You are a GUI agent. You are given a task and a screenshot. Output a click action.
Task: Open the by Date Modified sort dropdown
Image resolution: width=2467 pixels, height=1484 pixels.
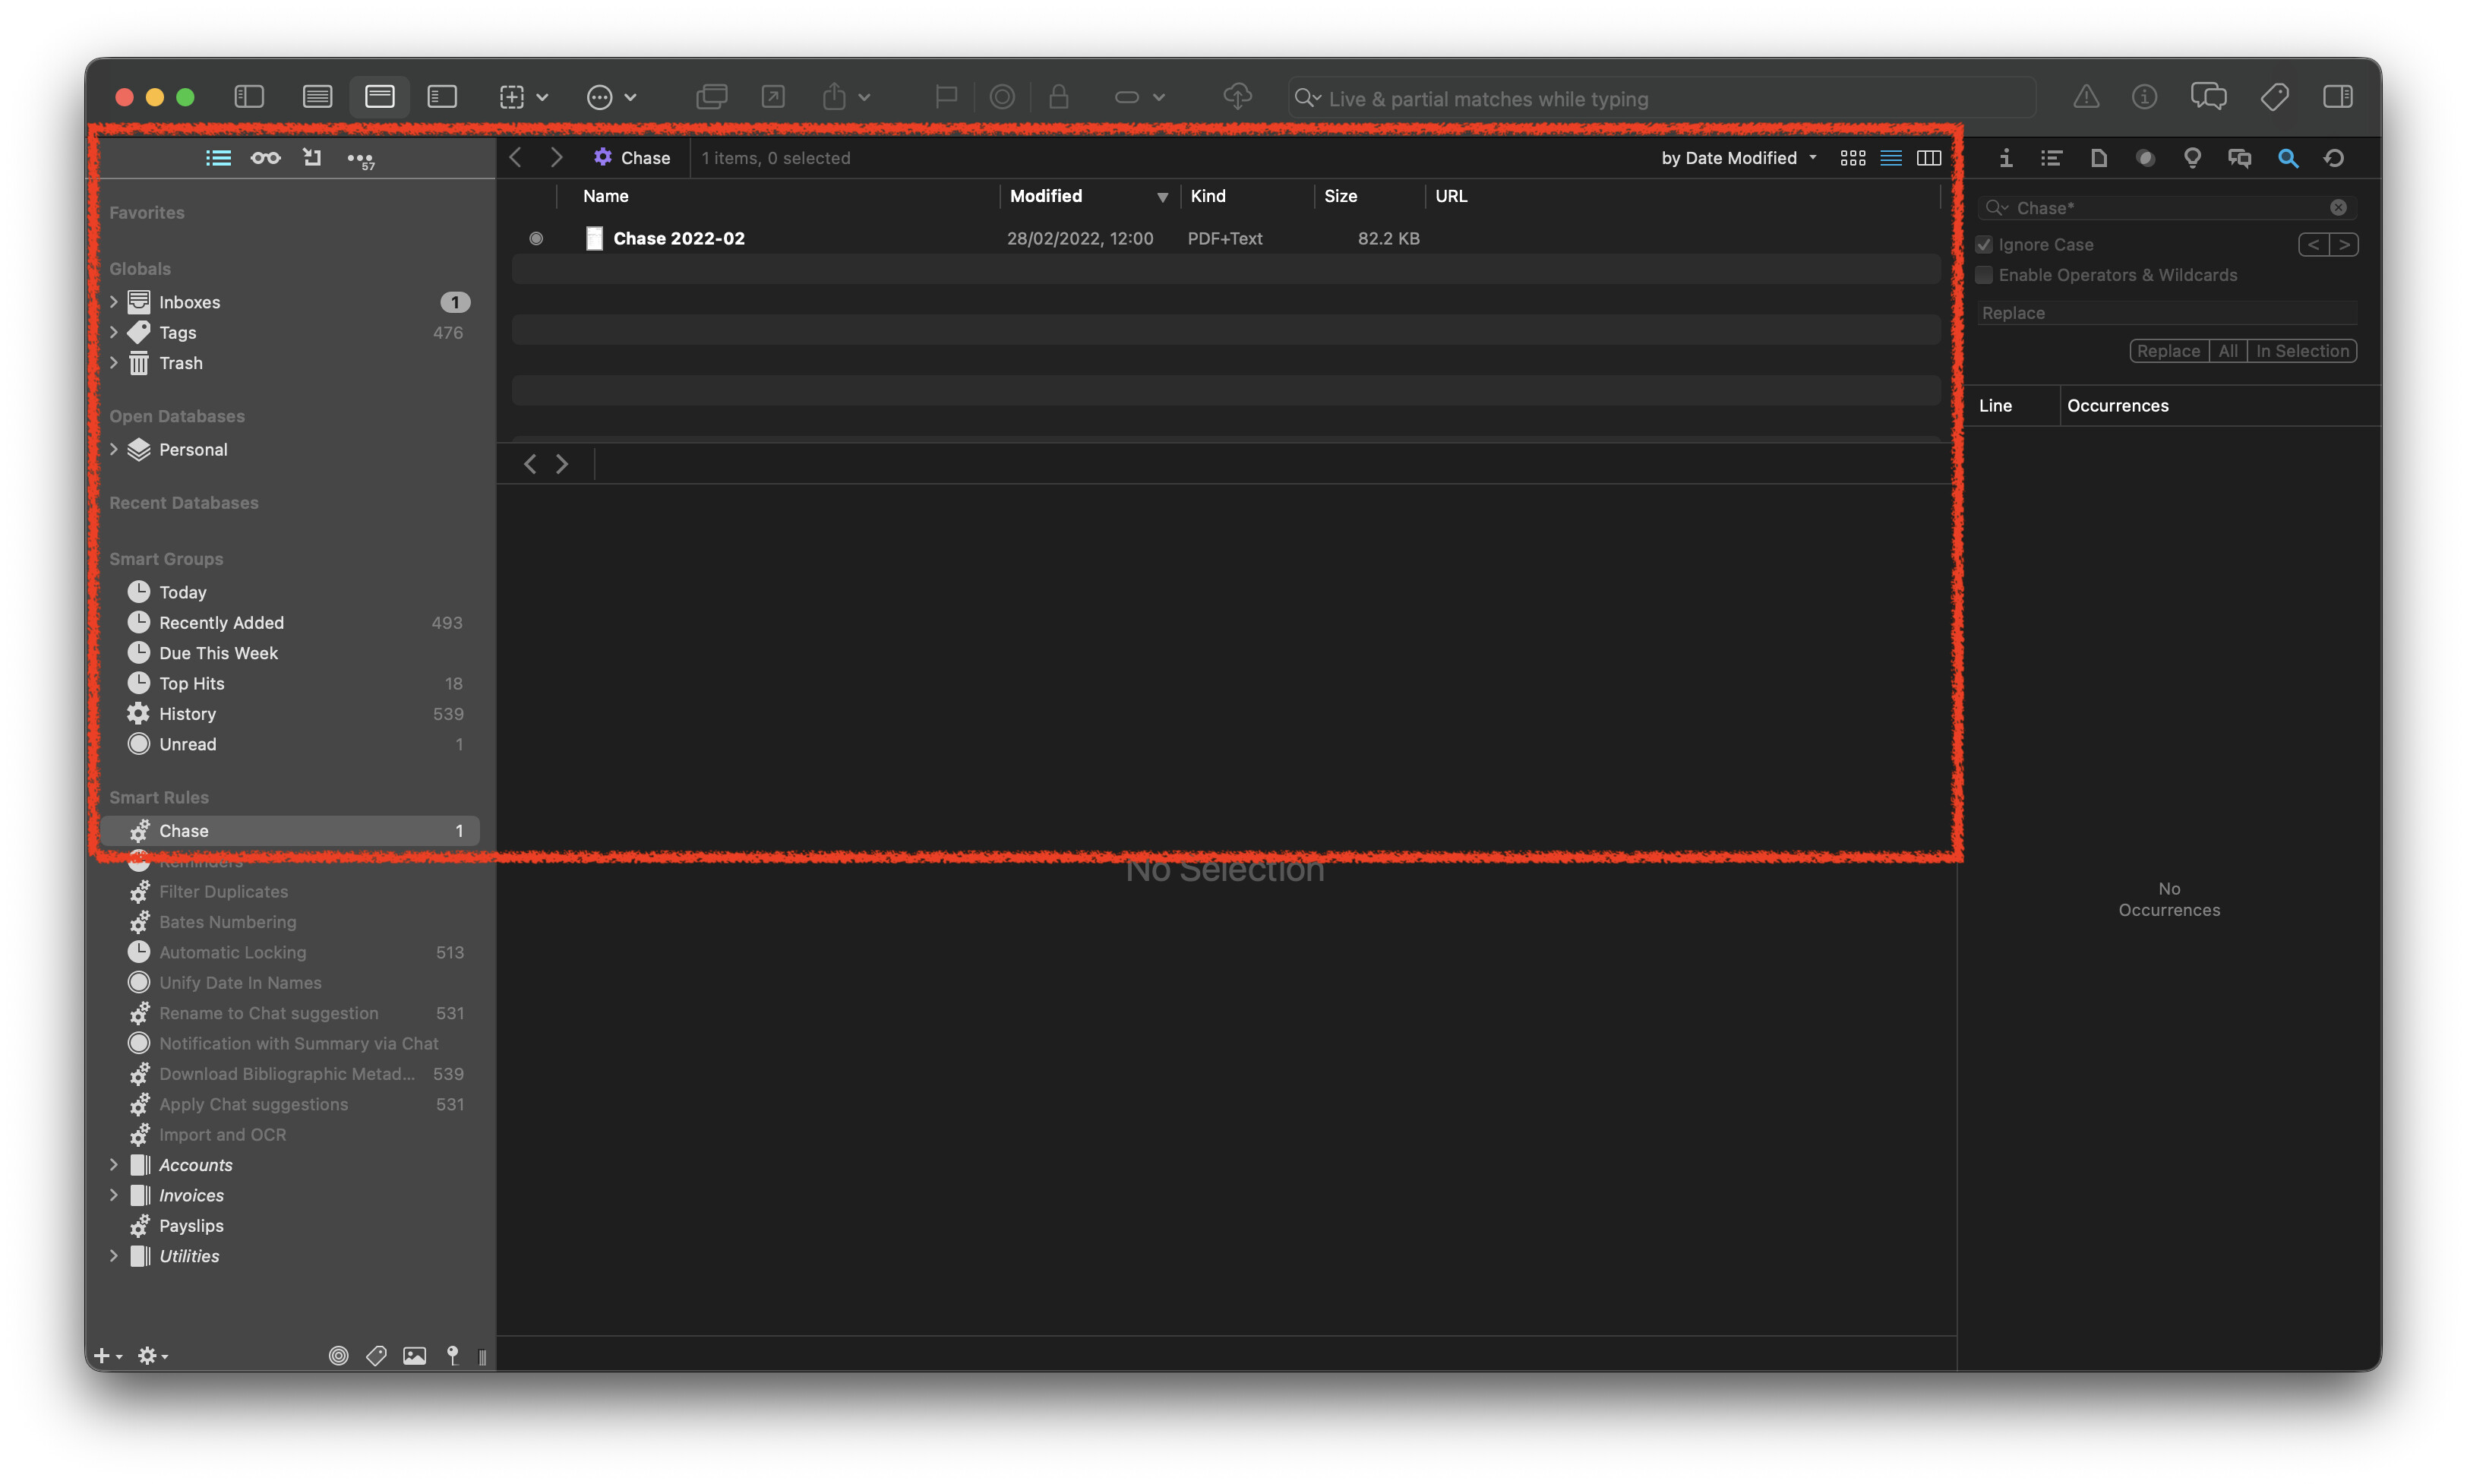[1738, 158]
